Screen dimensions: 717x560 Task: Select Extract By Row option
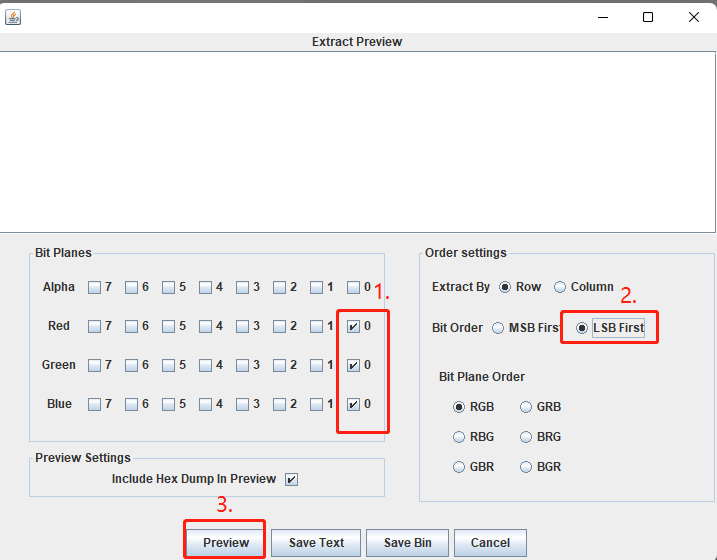point(505,287)
